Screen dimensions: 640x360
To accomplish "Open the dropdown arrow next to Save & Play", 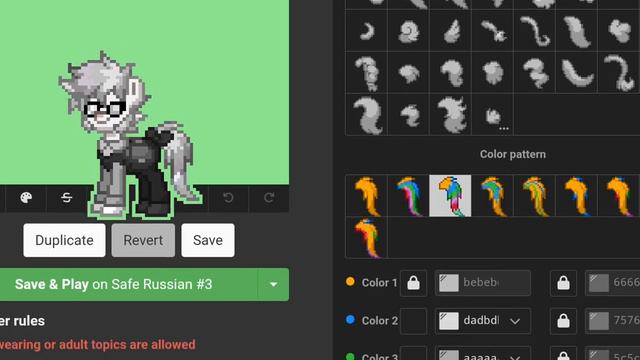I will coord(273,284).
